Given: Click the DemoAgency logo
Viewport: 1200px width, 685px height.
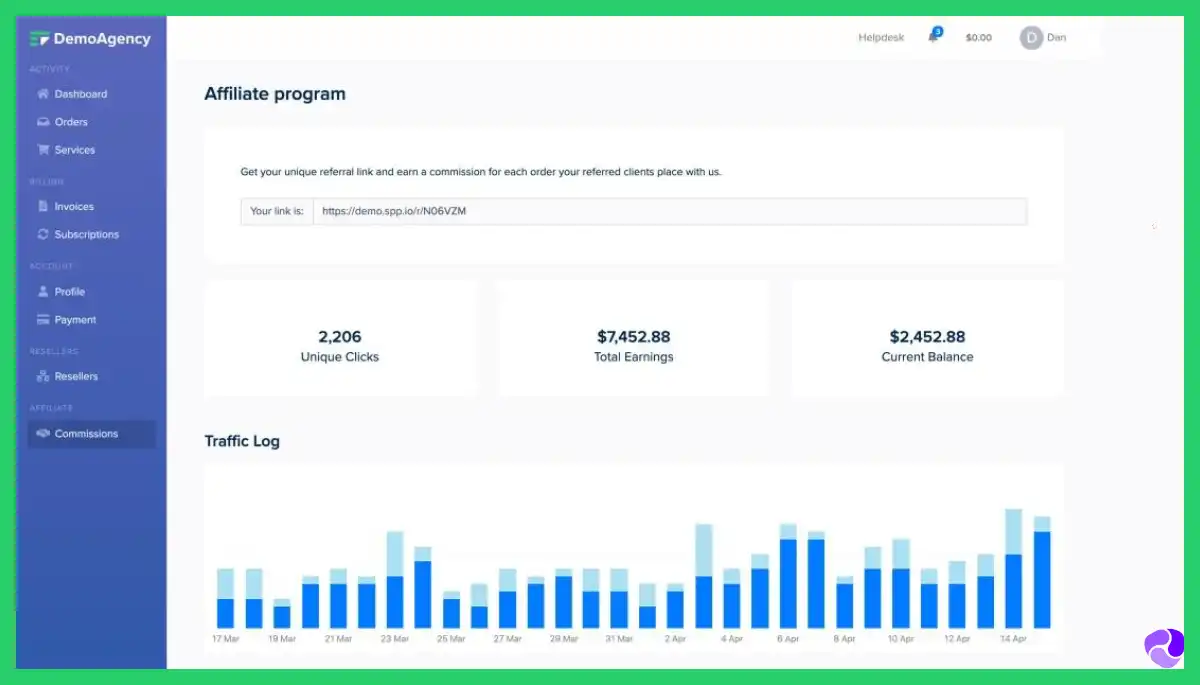Looking at the screenshot, I should tap(90, 38).
